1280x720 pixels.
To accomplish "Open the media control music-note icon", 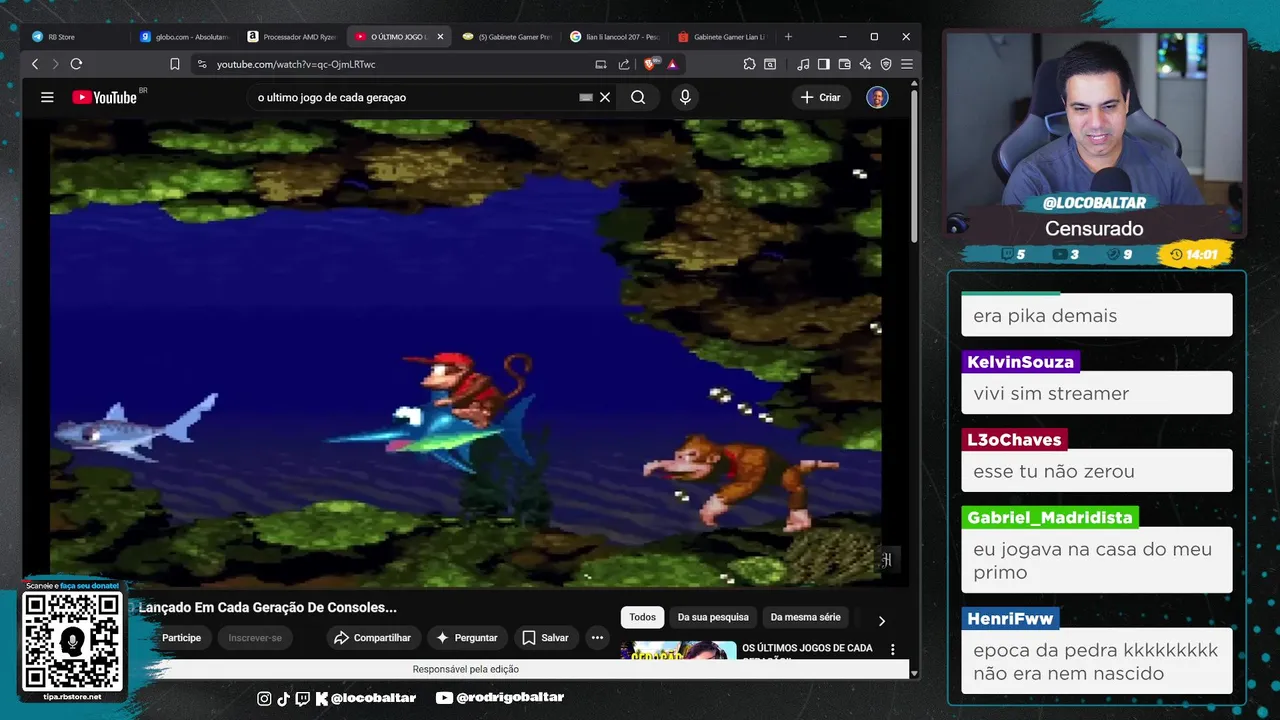I will [803, 64].
